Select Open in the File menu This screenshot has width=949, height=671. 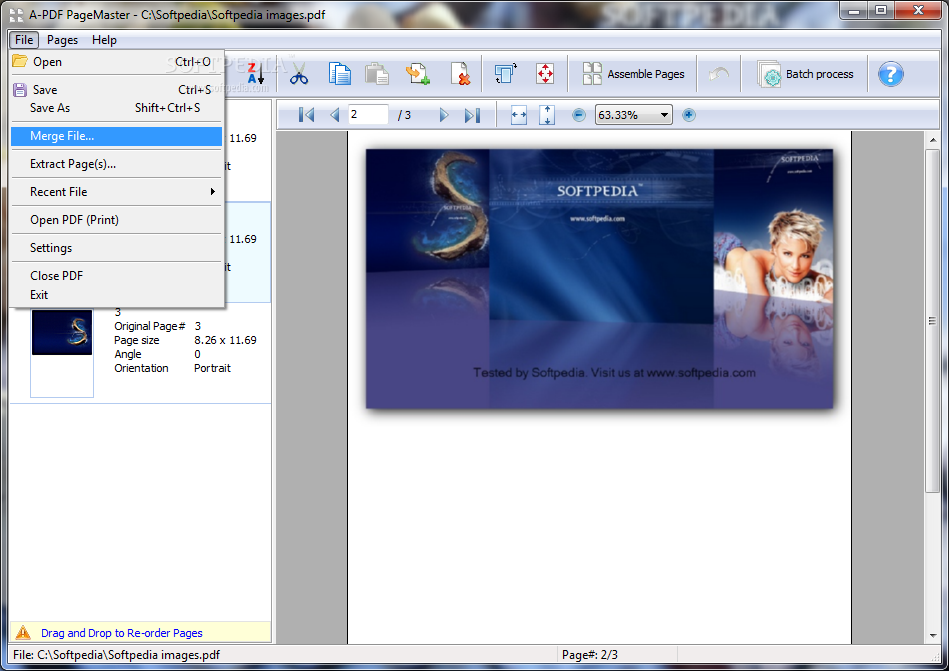[116, 62]
